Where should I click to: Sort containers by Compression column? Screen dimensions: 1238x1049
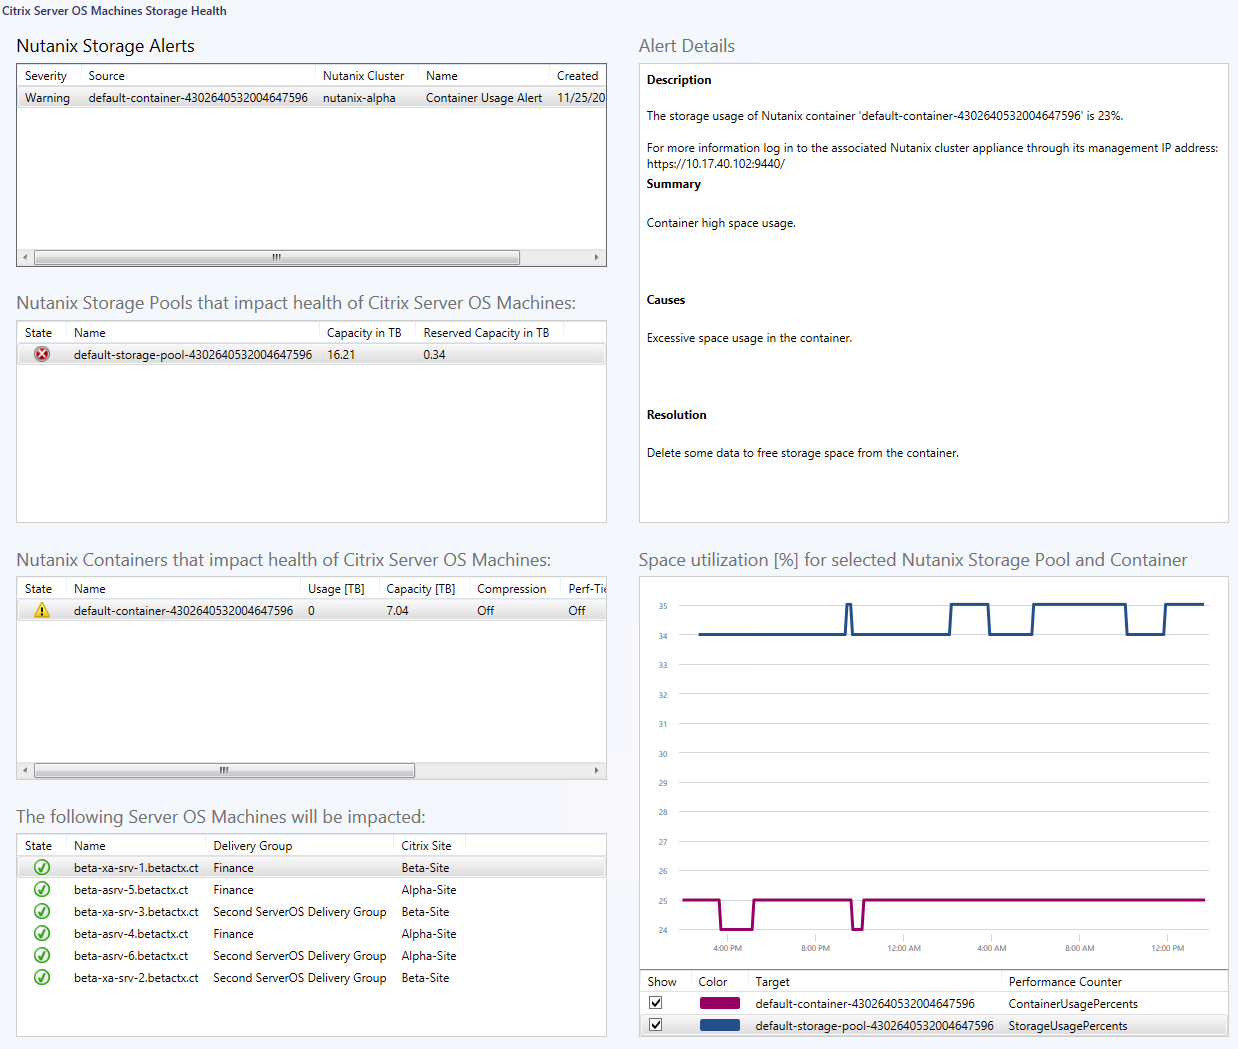pyautogui.click(x=511, y=589)
